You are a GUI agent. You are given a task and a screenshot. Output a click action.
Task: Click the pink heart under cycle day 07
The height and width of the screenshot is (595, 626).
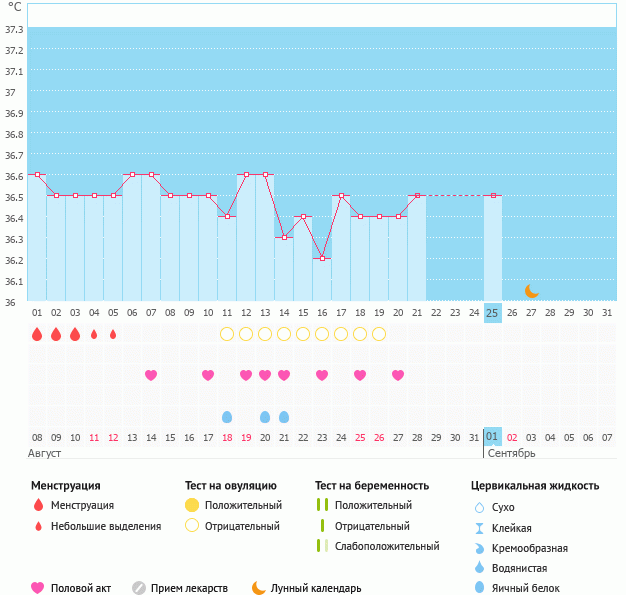click(x=151, y=375)
